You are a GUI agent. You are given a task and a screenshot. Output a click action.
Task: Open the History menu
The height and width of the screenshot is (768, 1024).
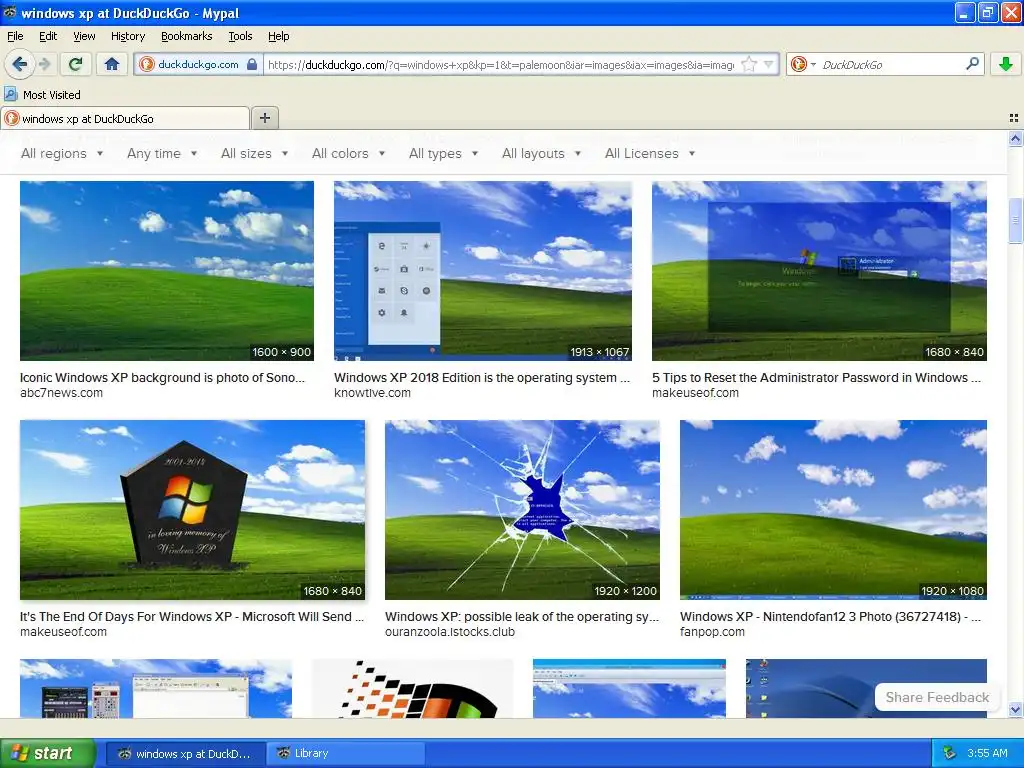click(127, 36)
